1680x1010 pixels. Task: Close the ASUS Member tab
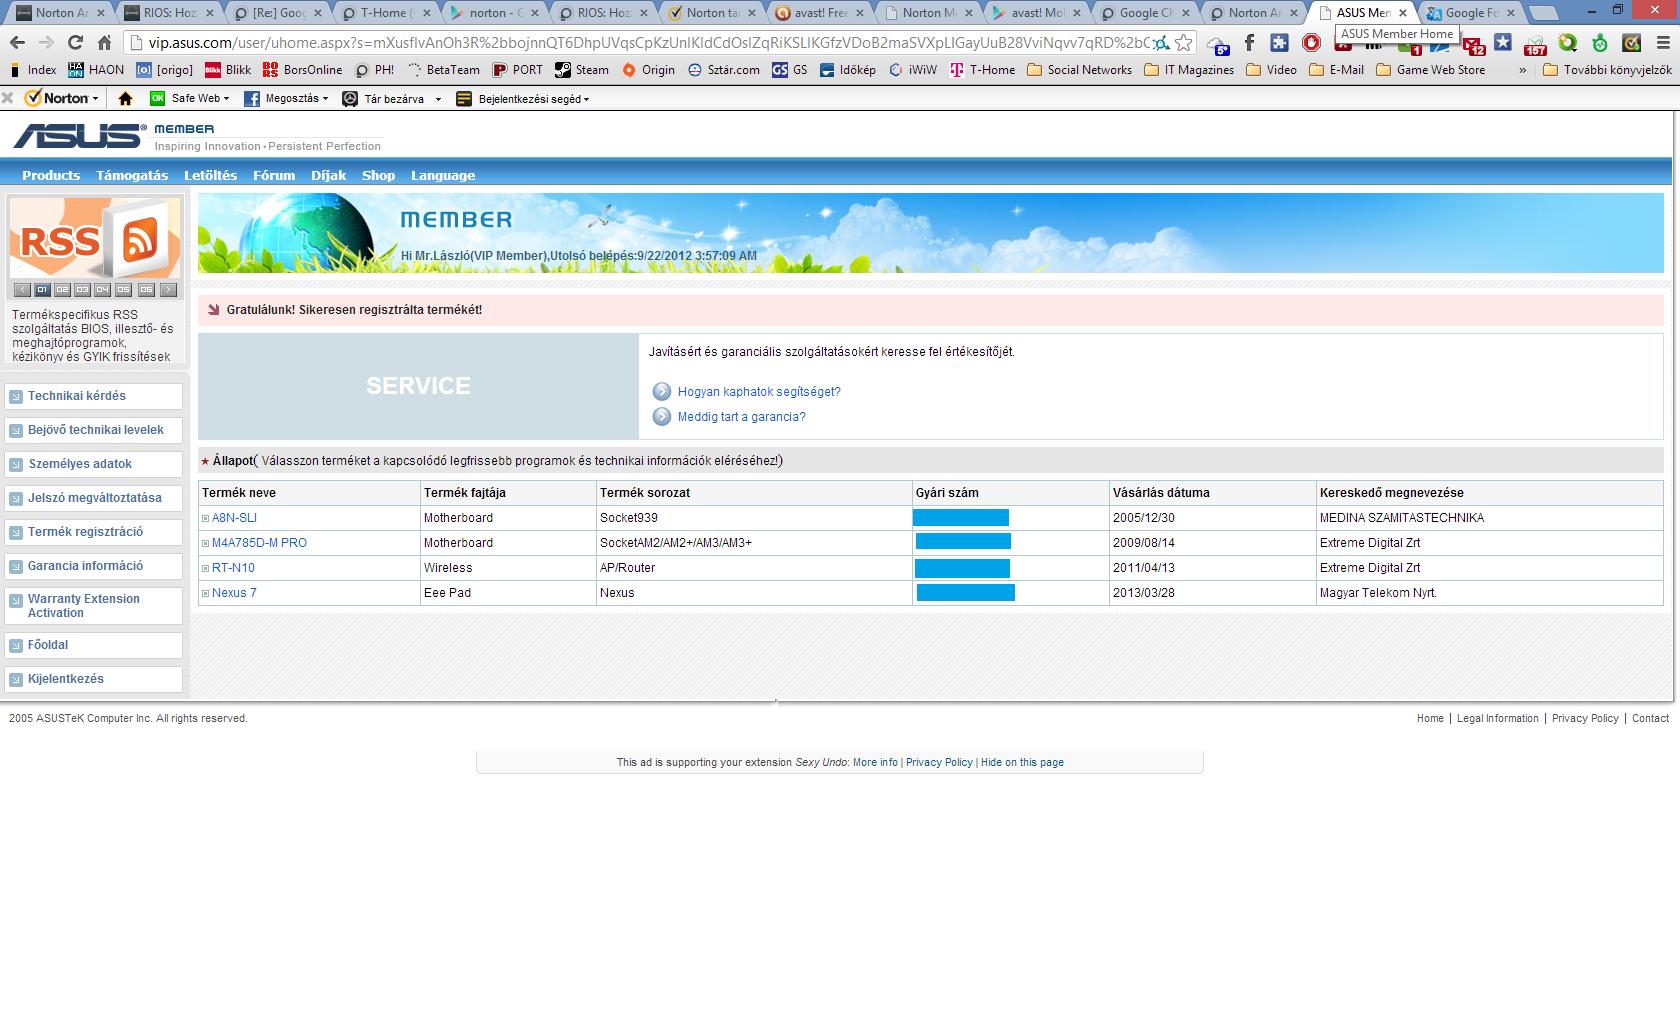[1403, 13]
